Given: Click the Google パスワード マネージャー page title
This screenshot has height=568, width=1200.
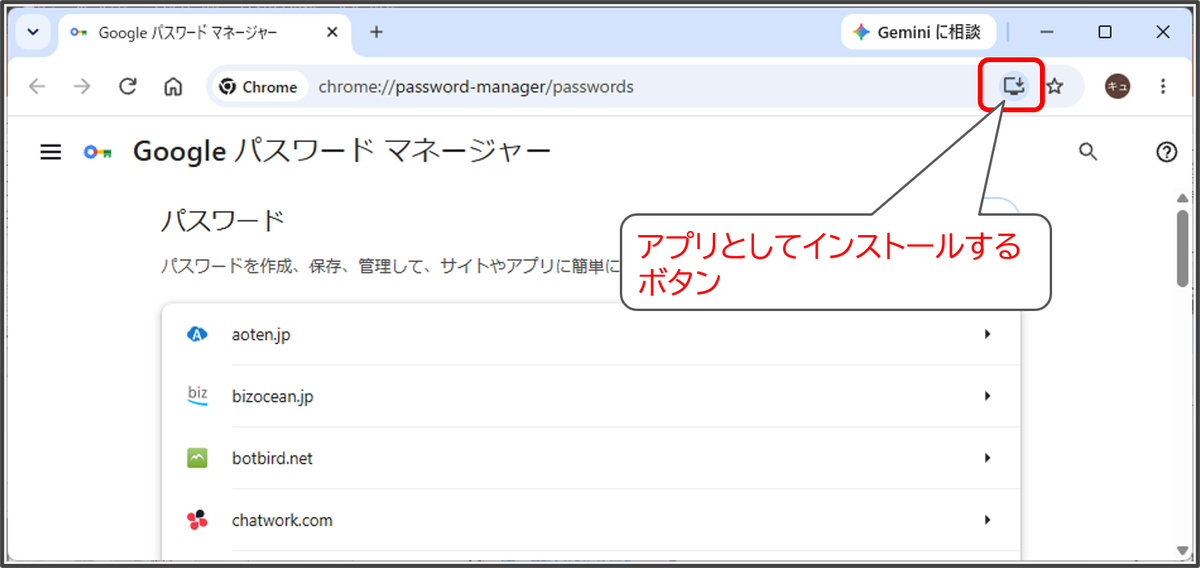Looking at the screenshot, I should point(342,152).
